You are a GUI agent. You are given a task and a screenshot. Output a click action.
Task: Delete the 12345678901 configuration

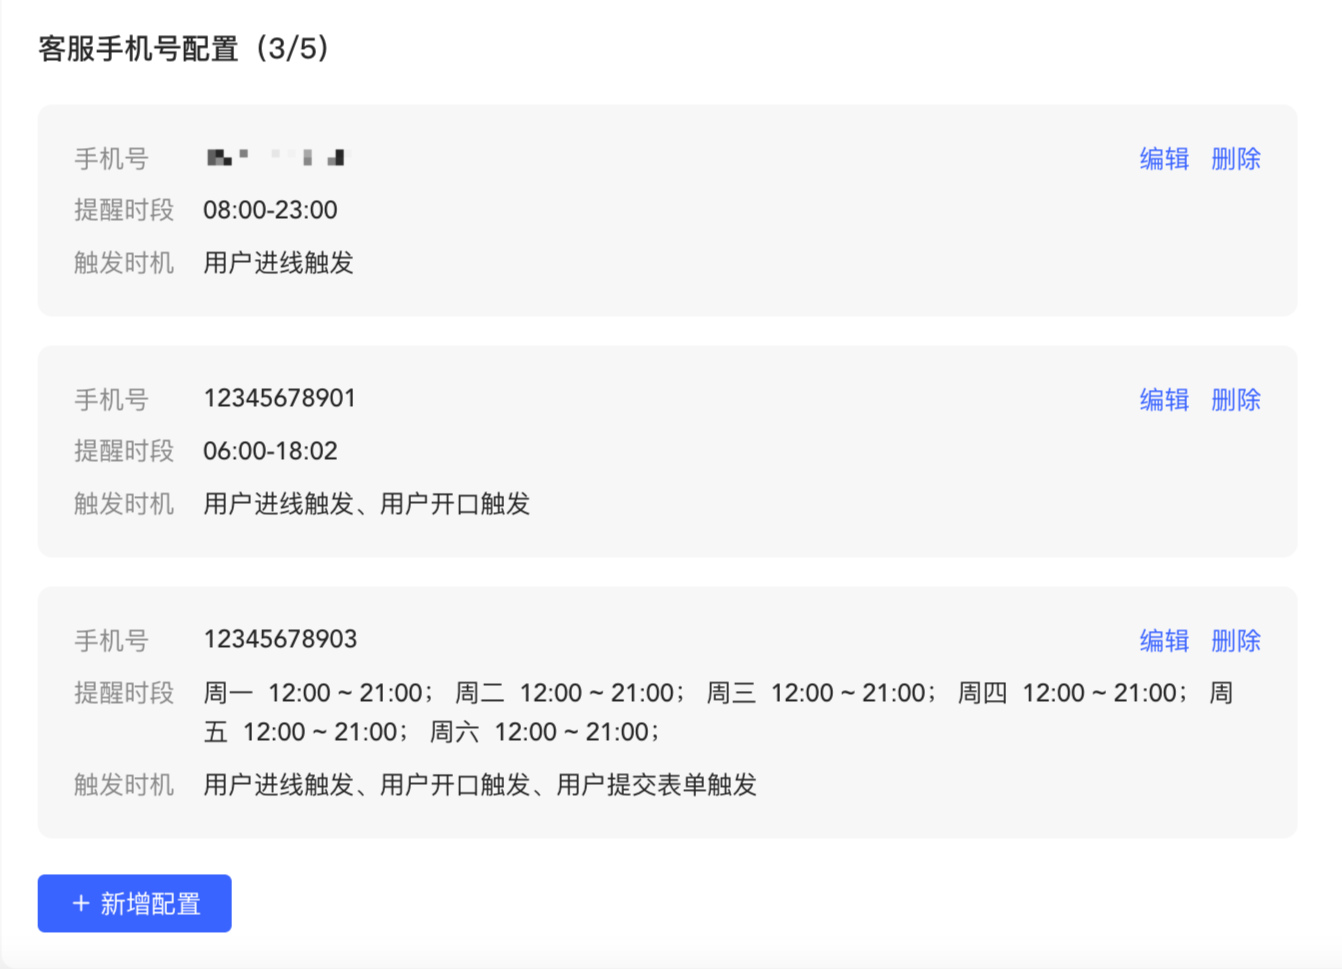click(1236, 399)
